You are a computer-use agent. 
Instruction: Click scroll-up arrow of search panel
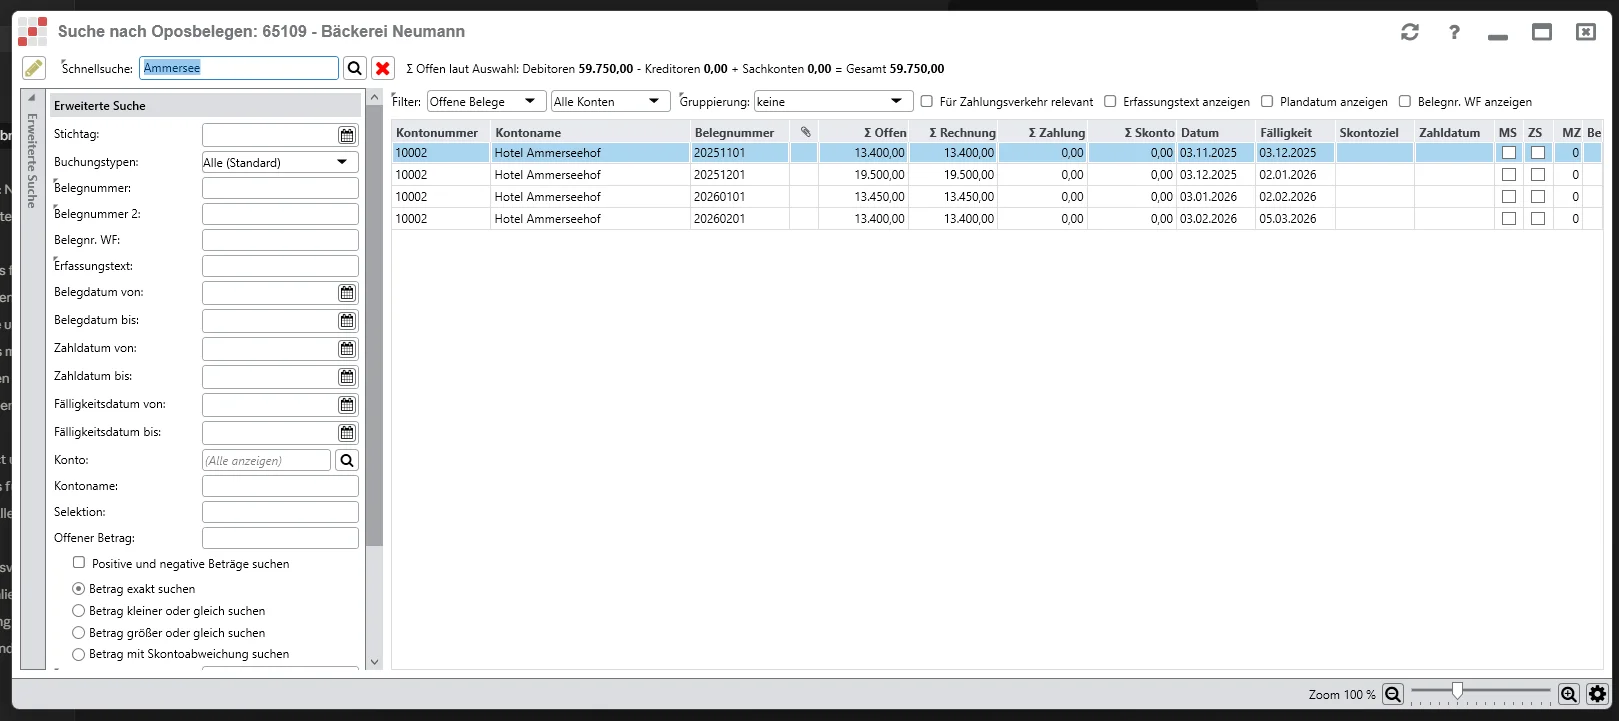click(374, 98)
